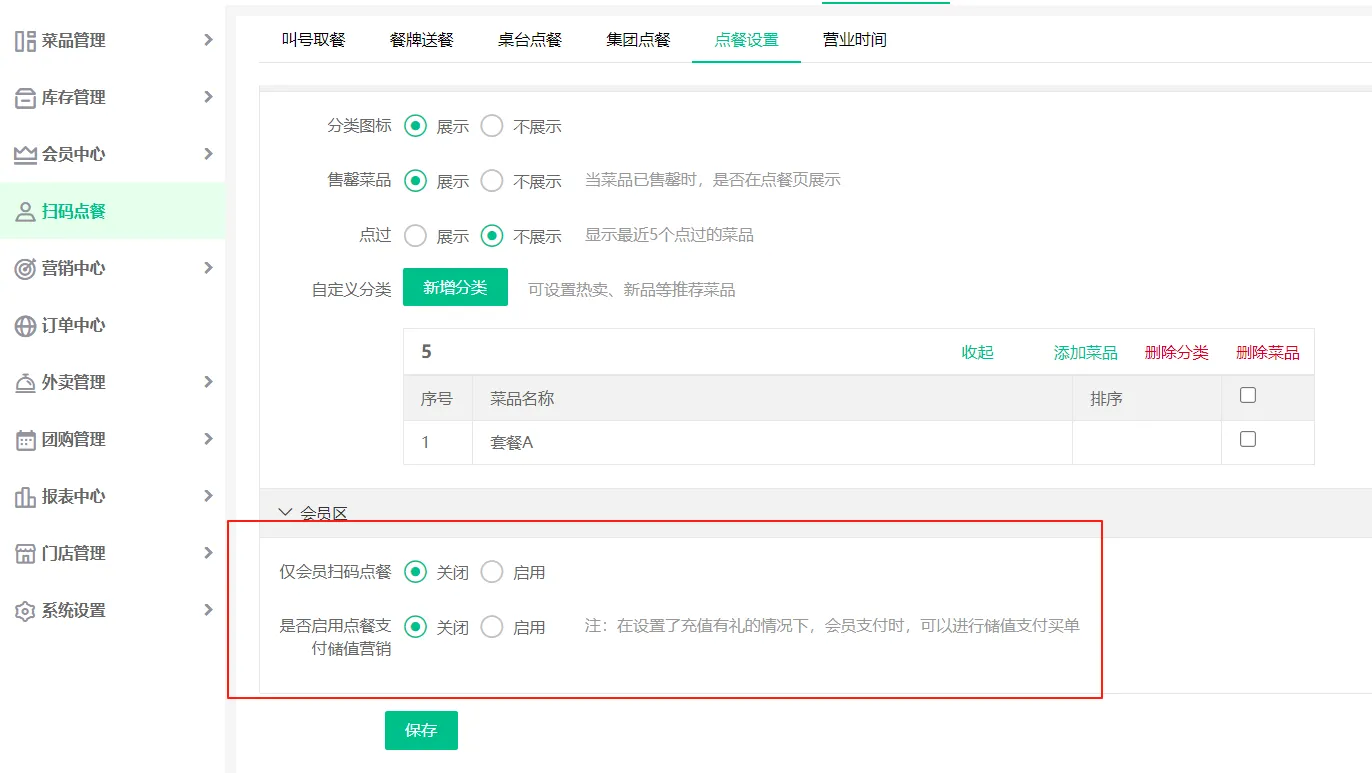Click the 营销中心 target icon
This screenshot has width=1372, height=773.
click(x=25, y=269)
